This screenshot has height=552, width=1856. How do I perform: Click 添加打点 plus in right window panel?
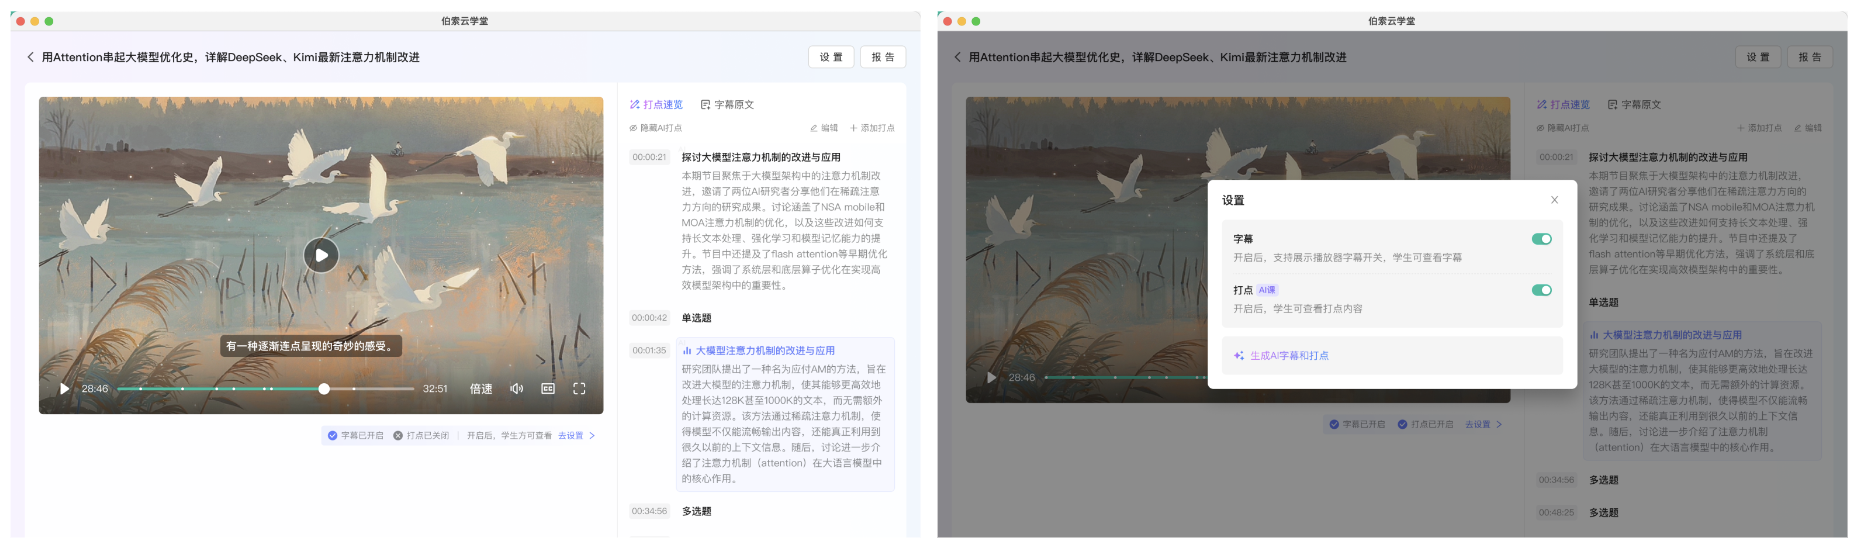click(x=1759, y=128)
